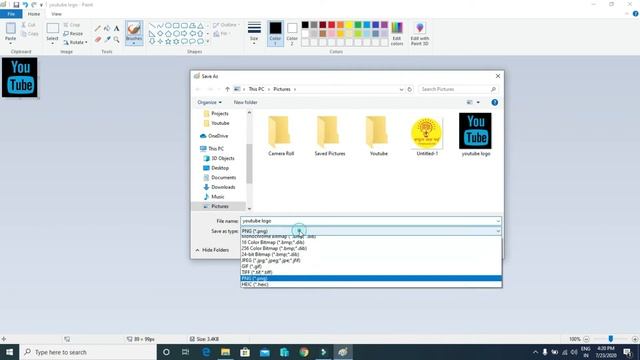Screen dimensions: 640x360
Task: Select the Text tool in Paint
Action: [x=116, y=29]
